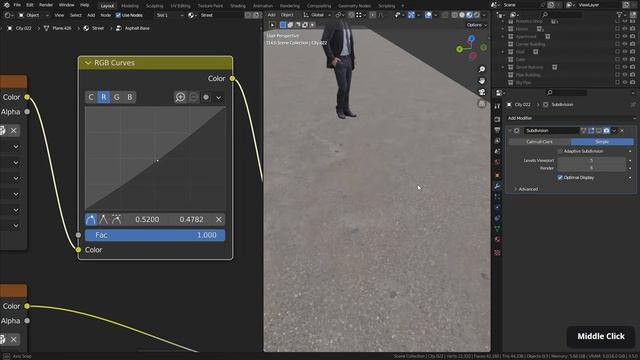Collapse the RGB Curves node
Screen dimensions: 640x360
[88, 63]
